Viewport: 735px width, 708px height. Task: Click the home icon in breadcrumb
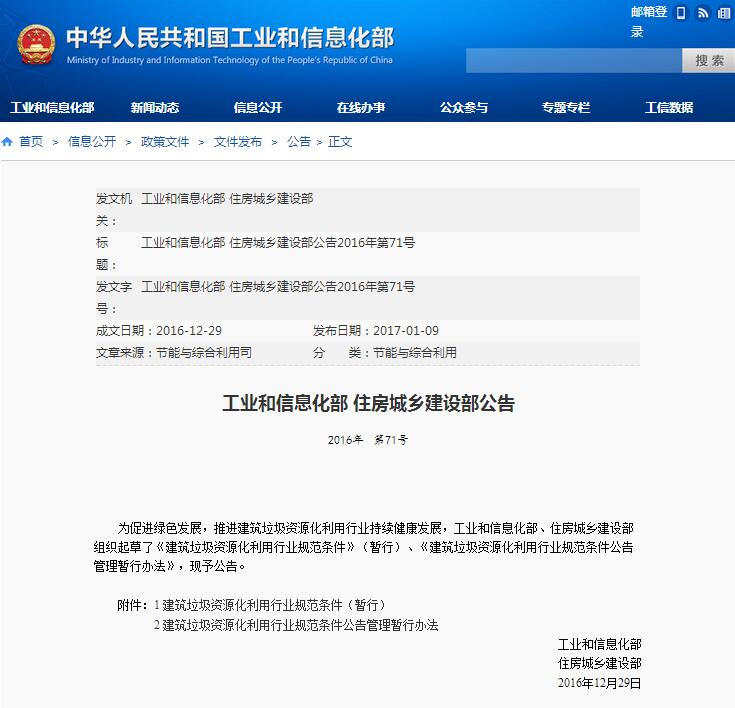click(x=7, y=141)
